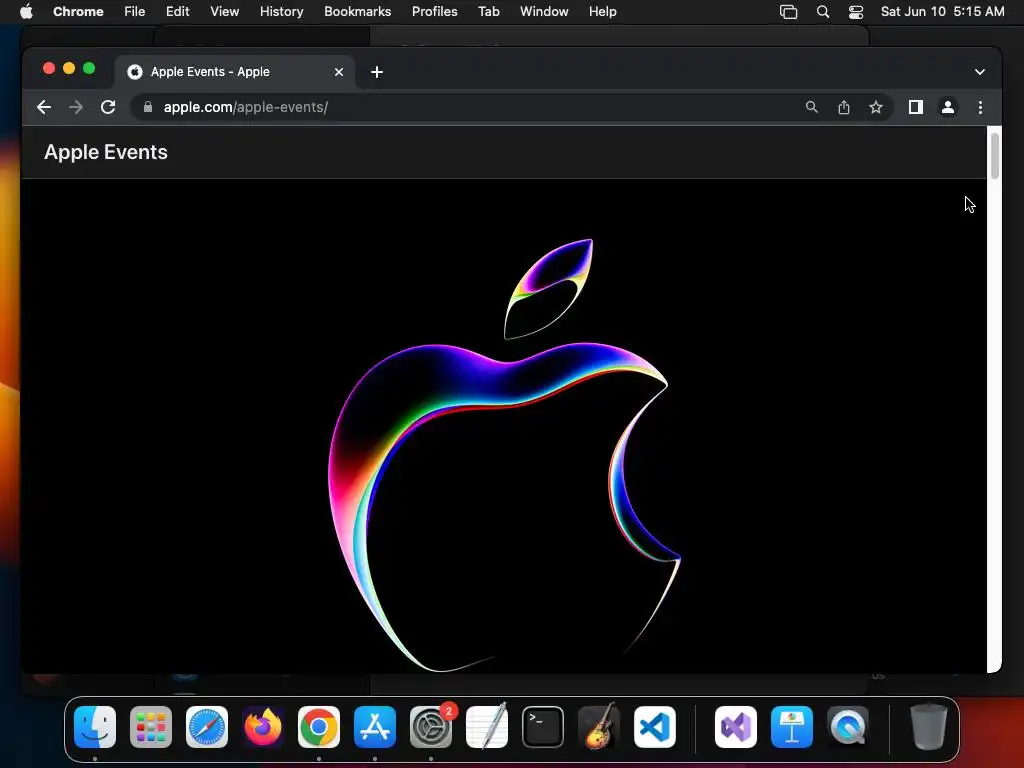This screenshot has height=768, width=1024.
Task: Open the Edit menu
Action: click(x=177, y=12)
